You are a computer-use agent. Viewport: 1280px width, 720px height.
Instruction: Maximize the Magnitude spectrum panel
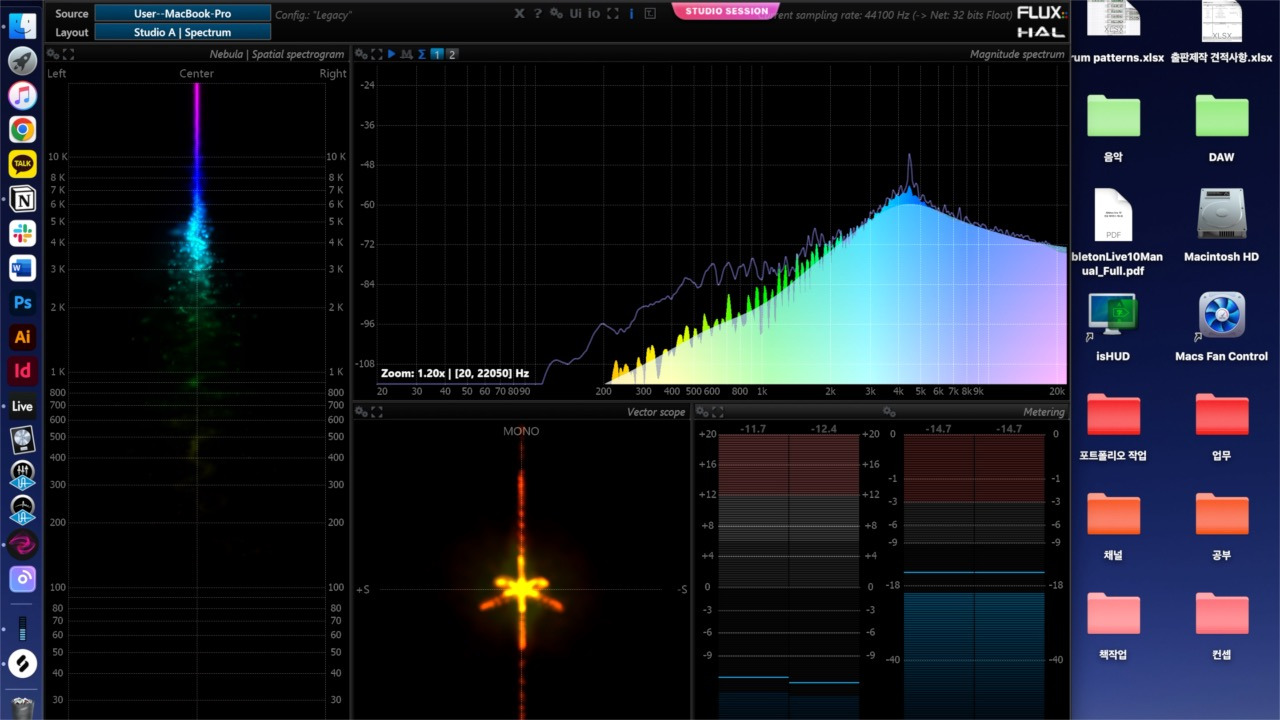click(x=377, y=54)
